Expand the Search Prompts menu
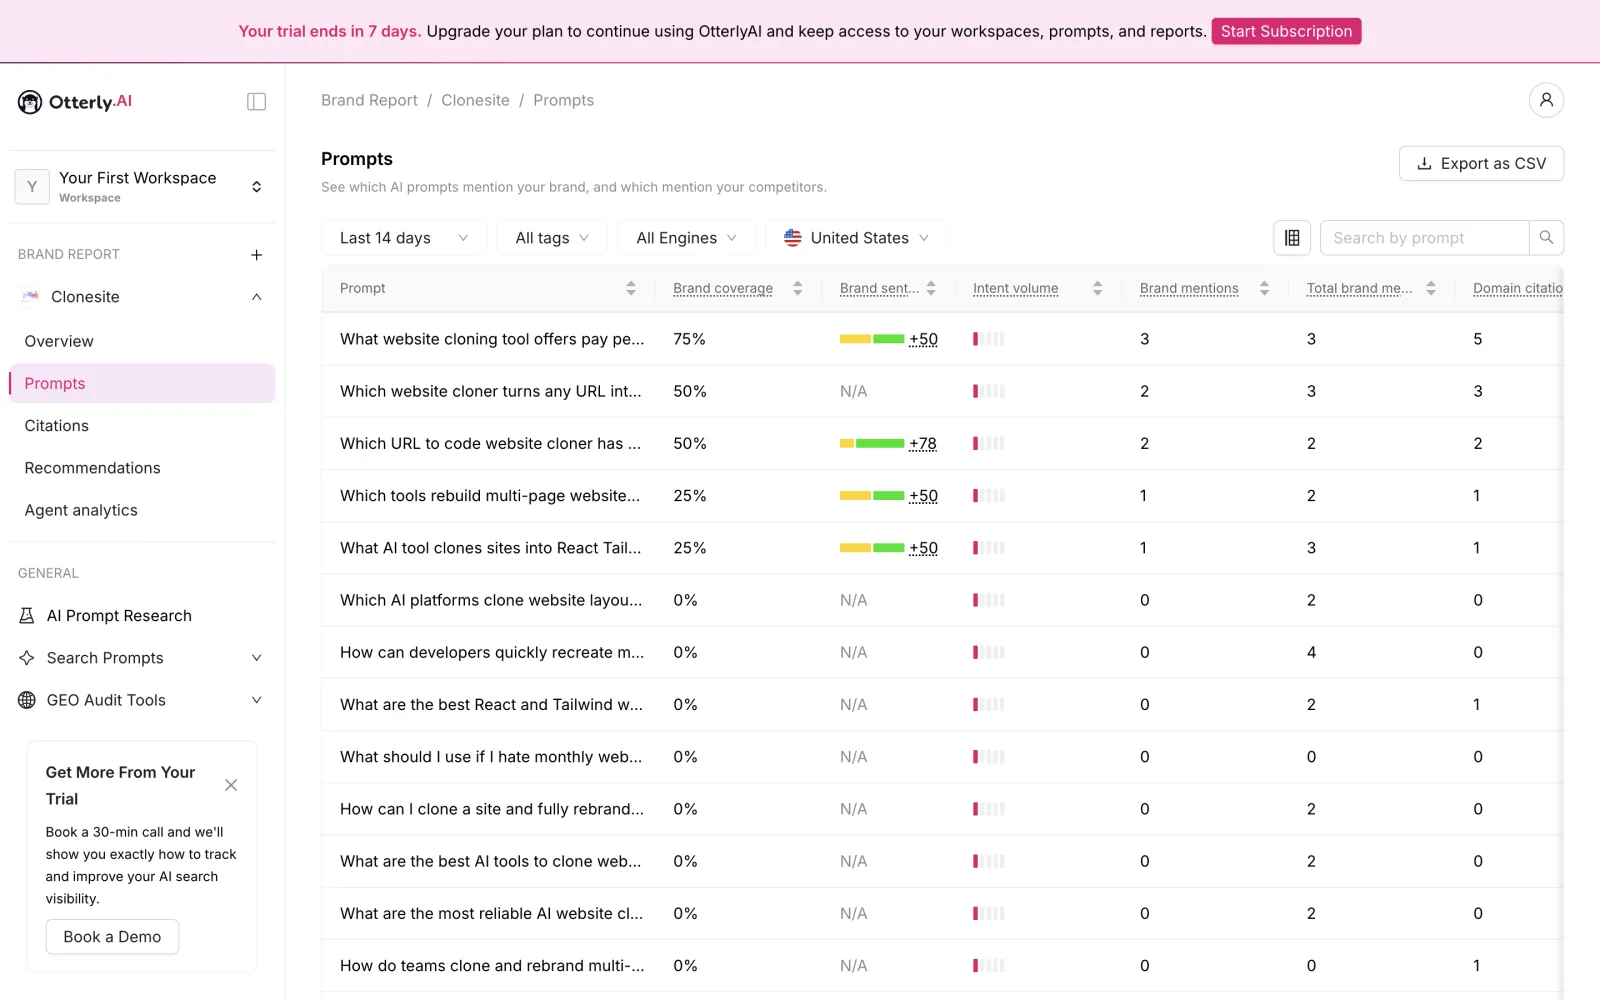Image resolution: width=1600 pixels, height=1000 pixels. coord(257,658)
